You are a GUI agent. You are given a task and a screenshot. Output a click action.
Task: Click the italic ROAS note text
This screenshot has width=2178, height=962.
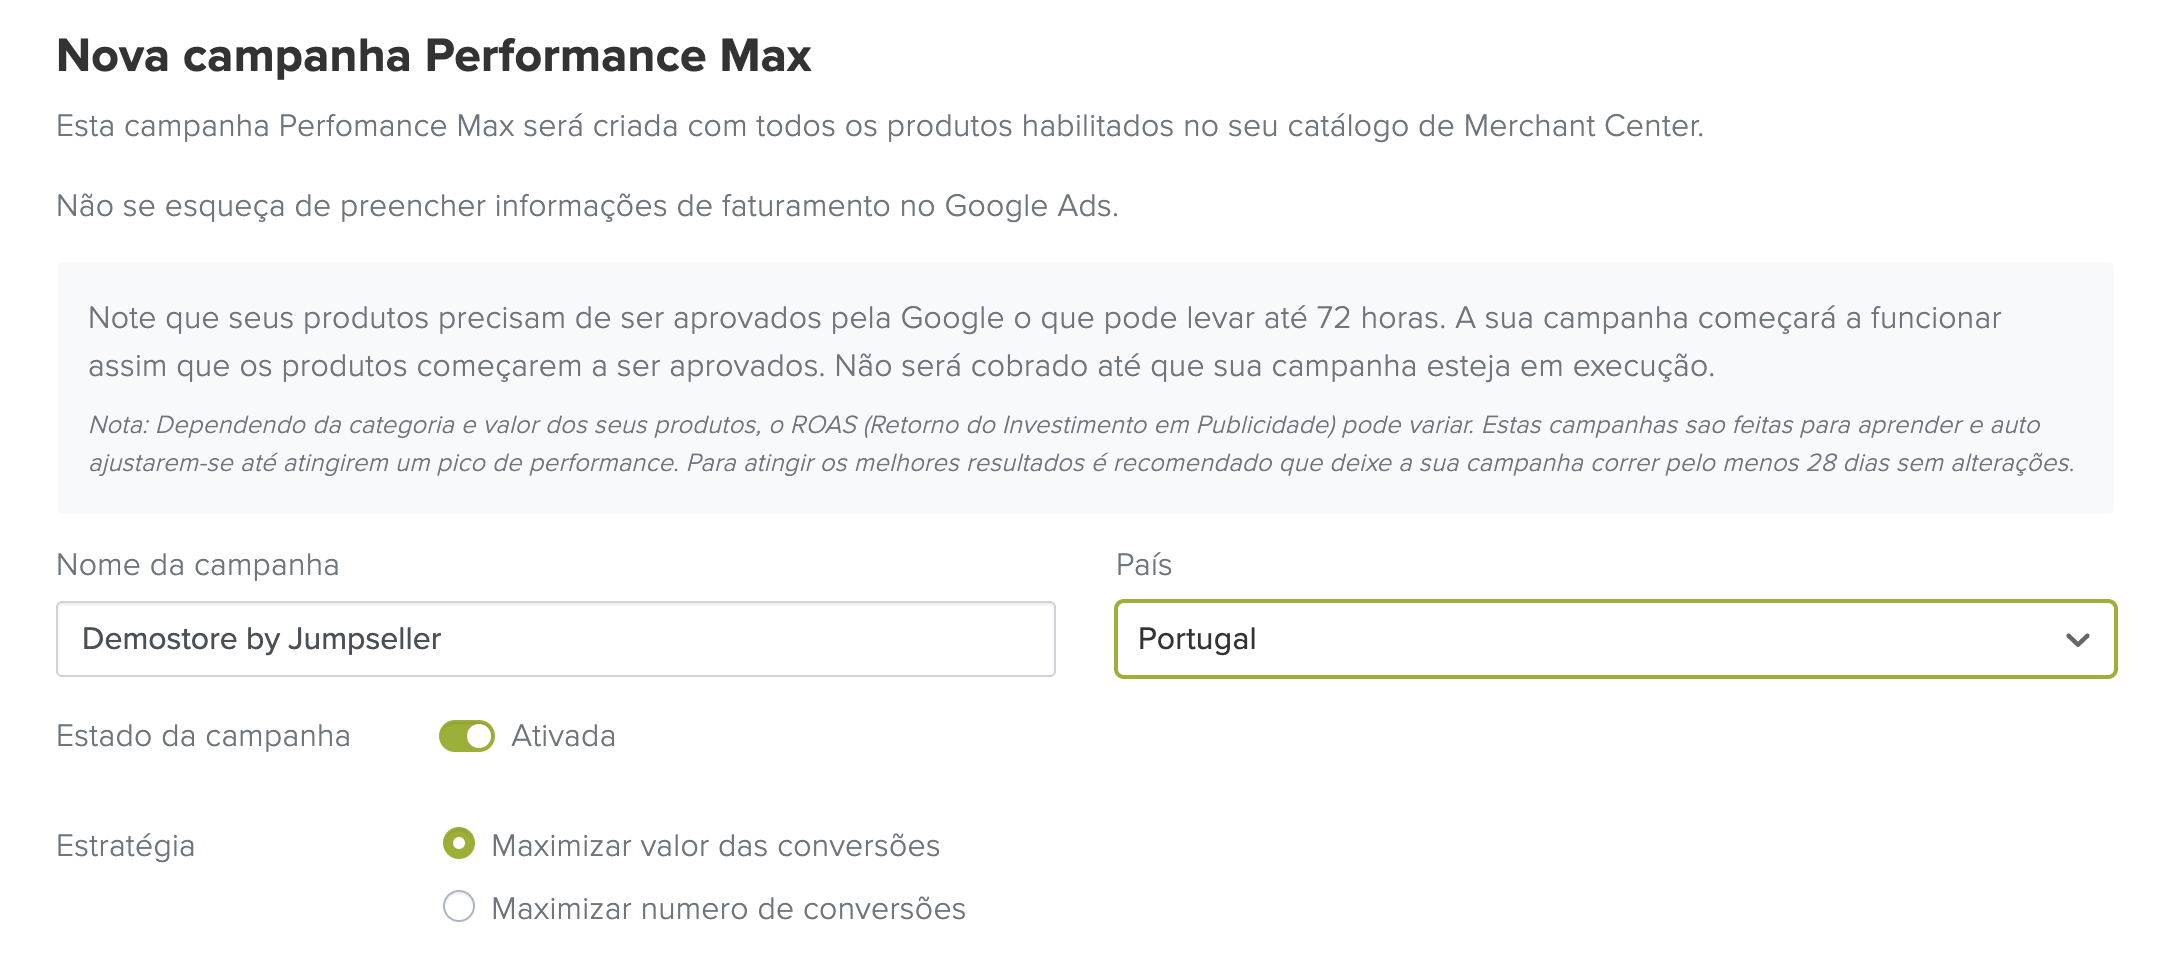1080,444
